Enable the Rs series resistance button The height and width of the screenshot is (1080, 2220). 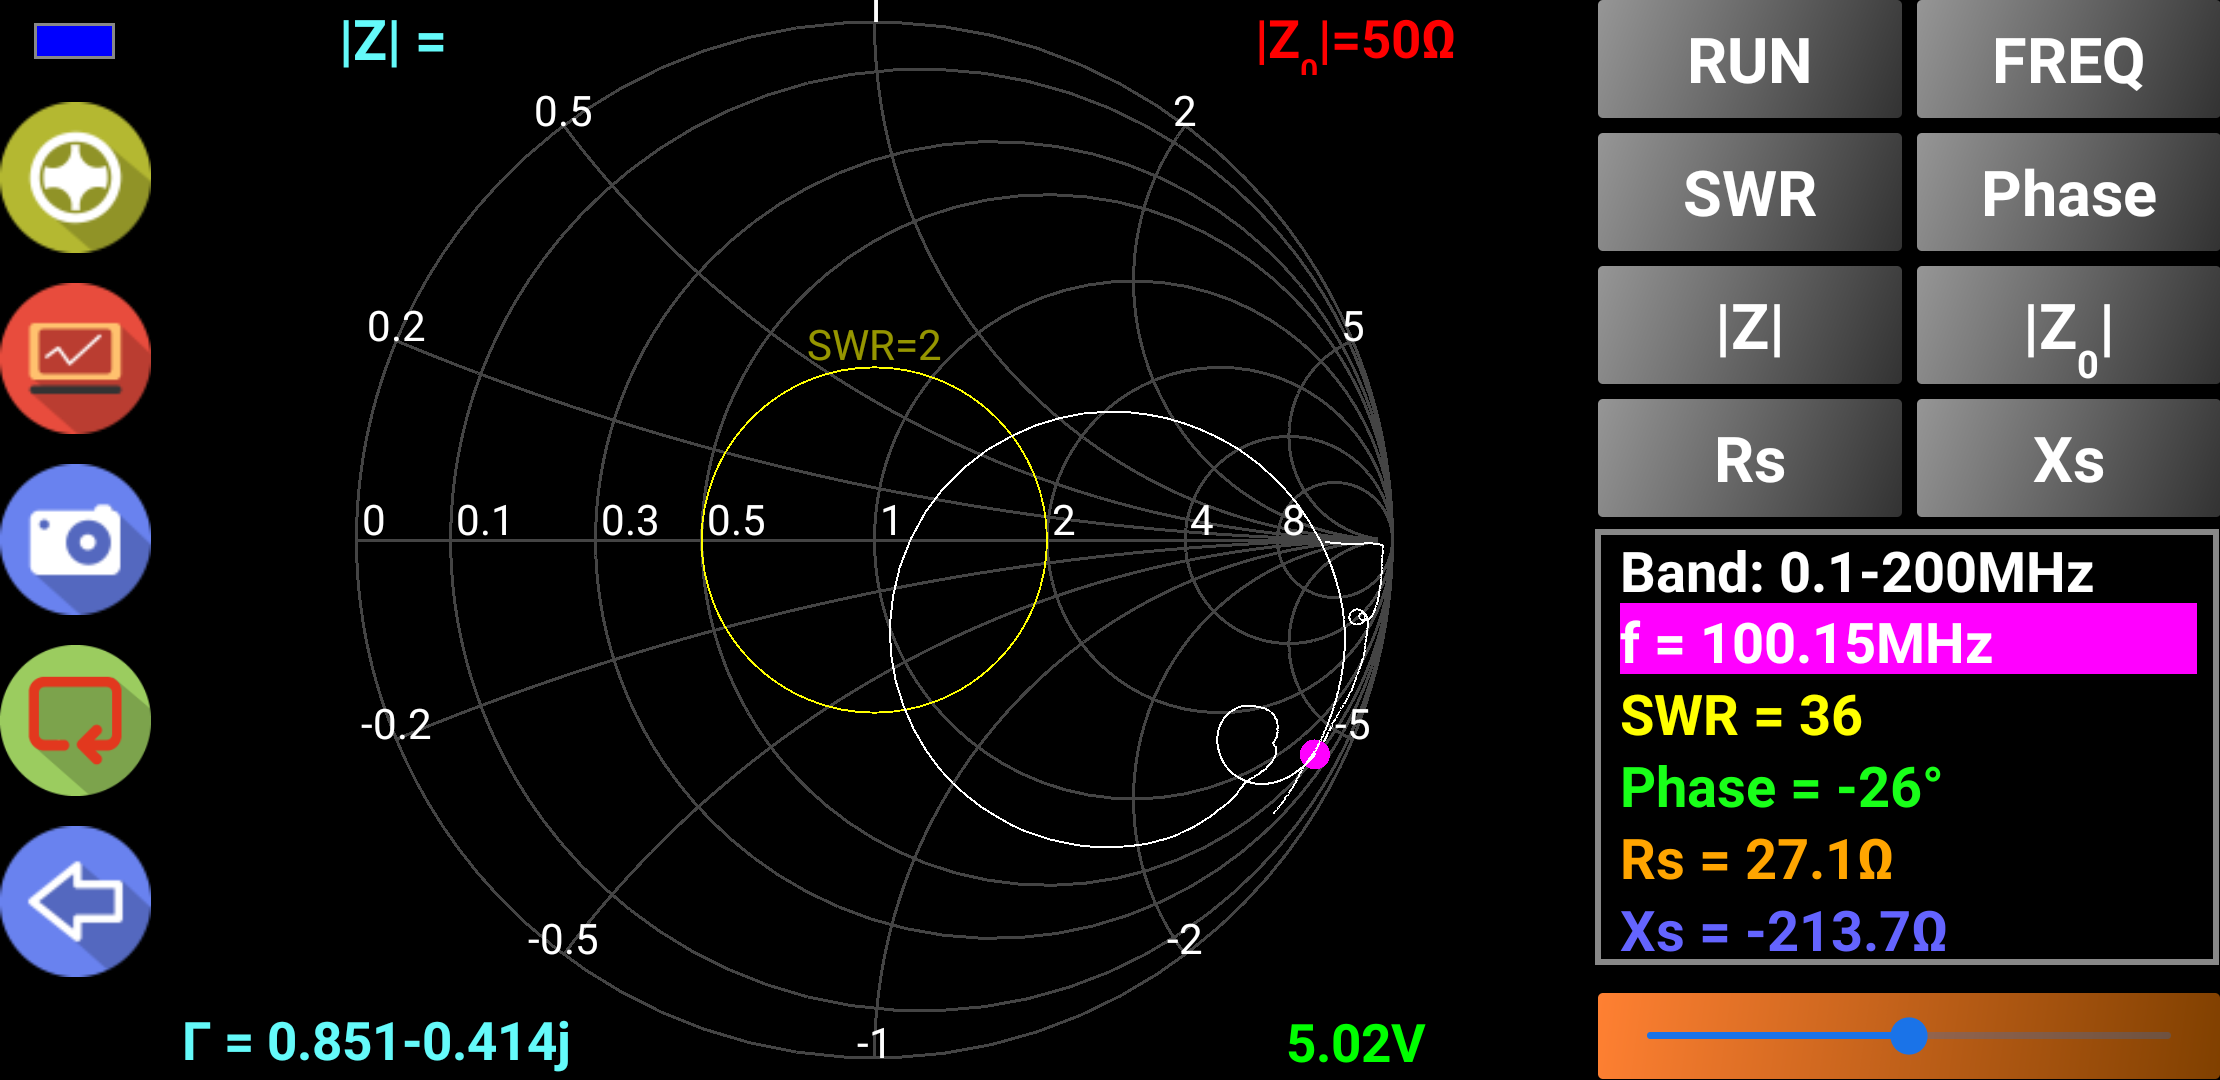click(1749, 458)
